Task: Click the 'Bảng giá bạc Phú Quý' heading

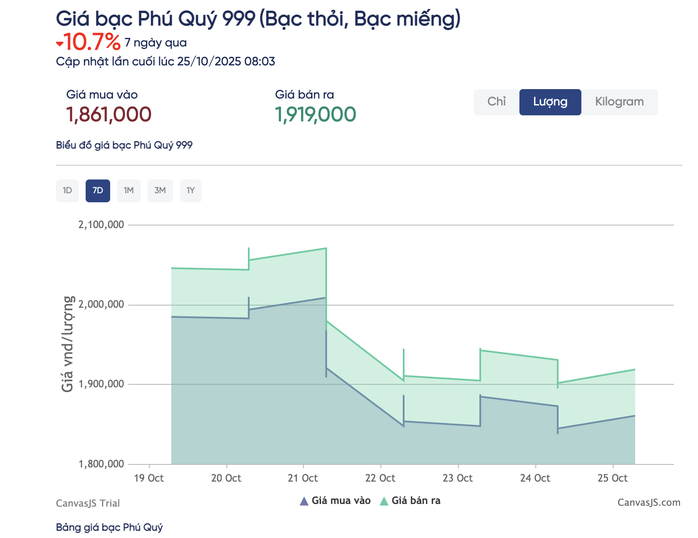Action: pos(109,527)
